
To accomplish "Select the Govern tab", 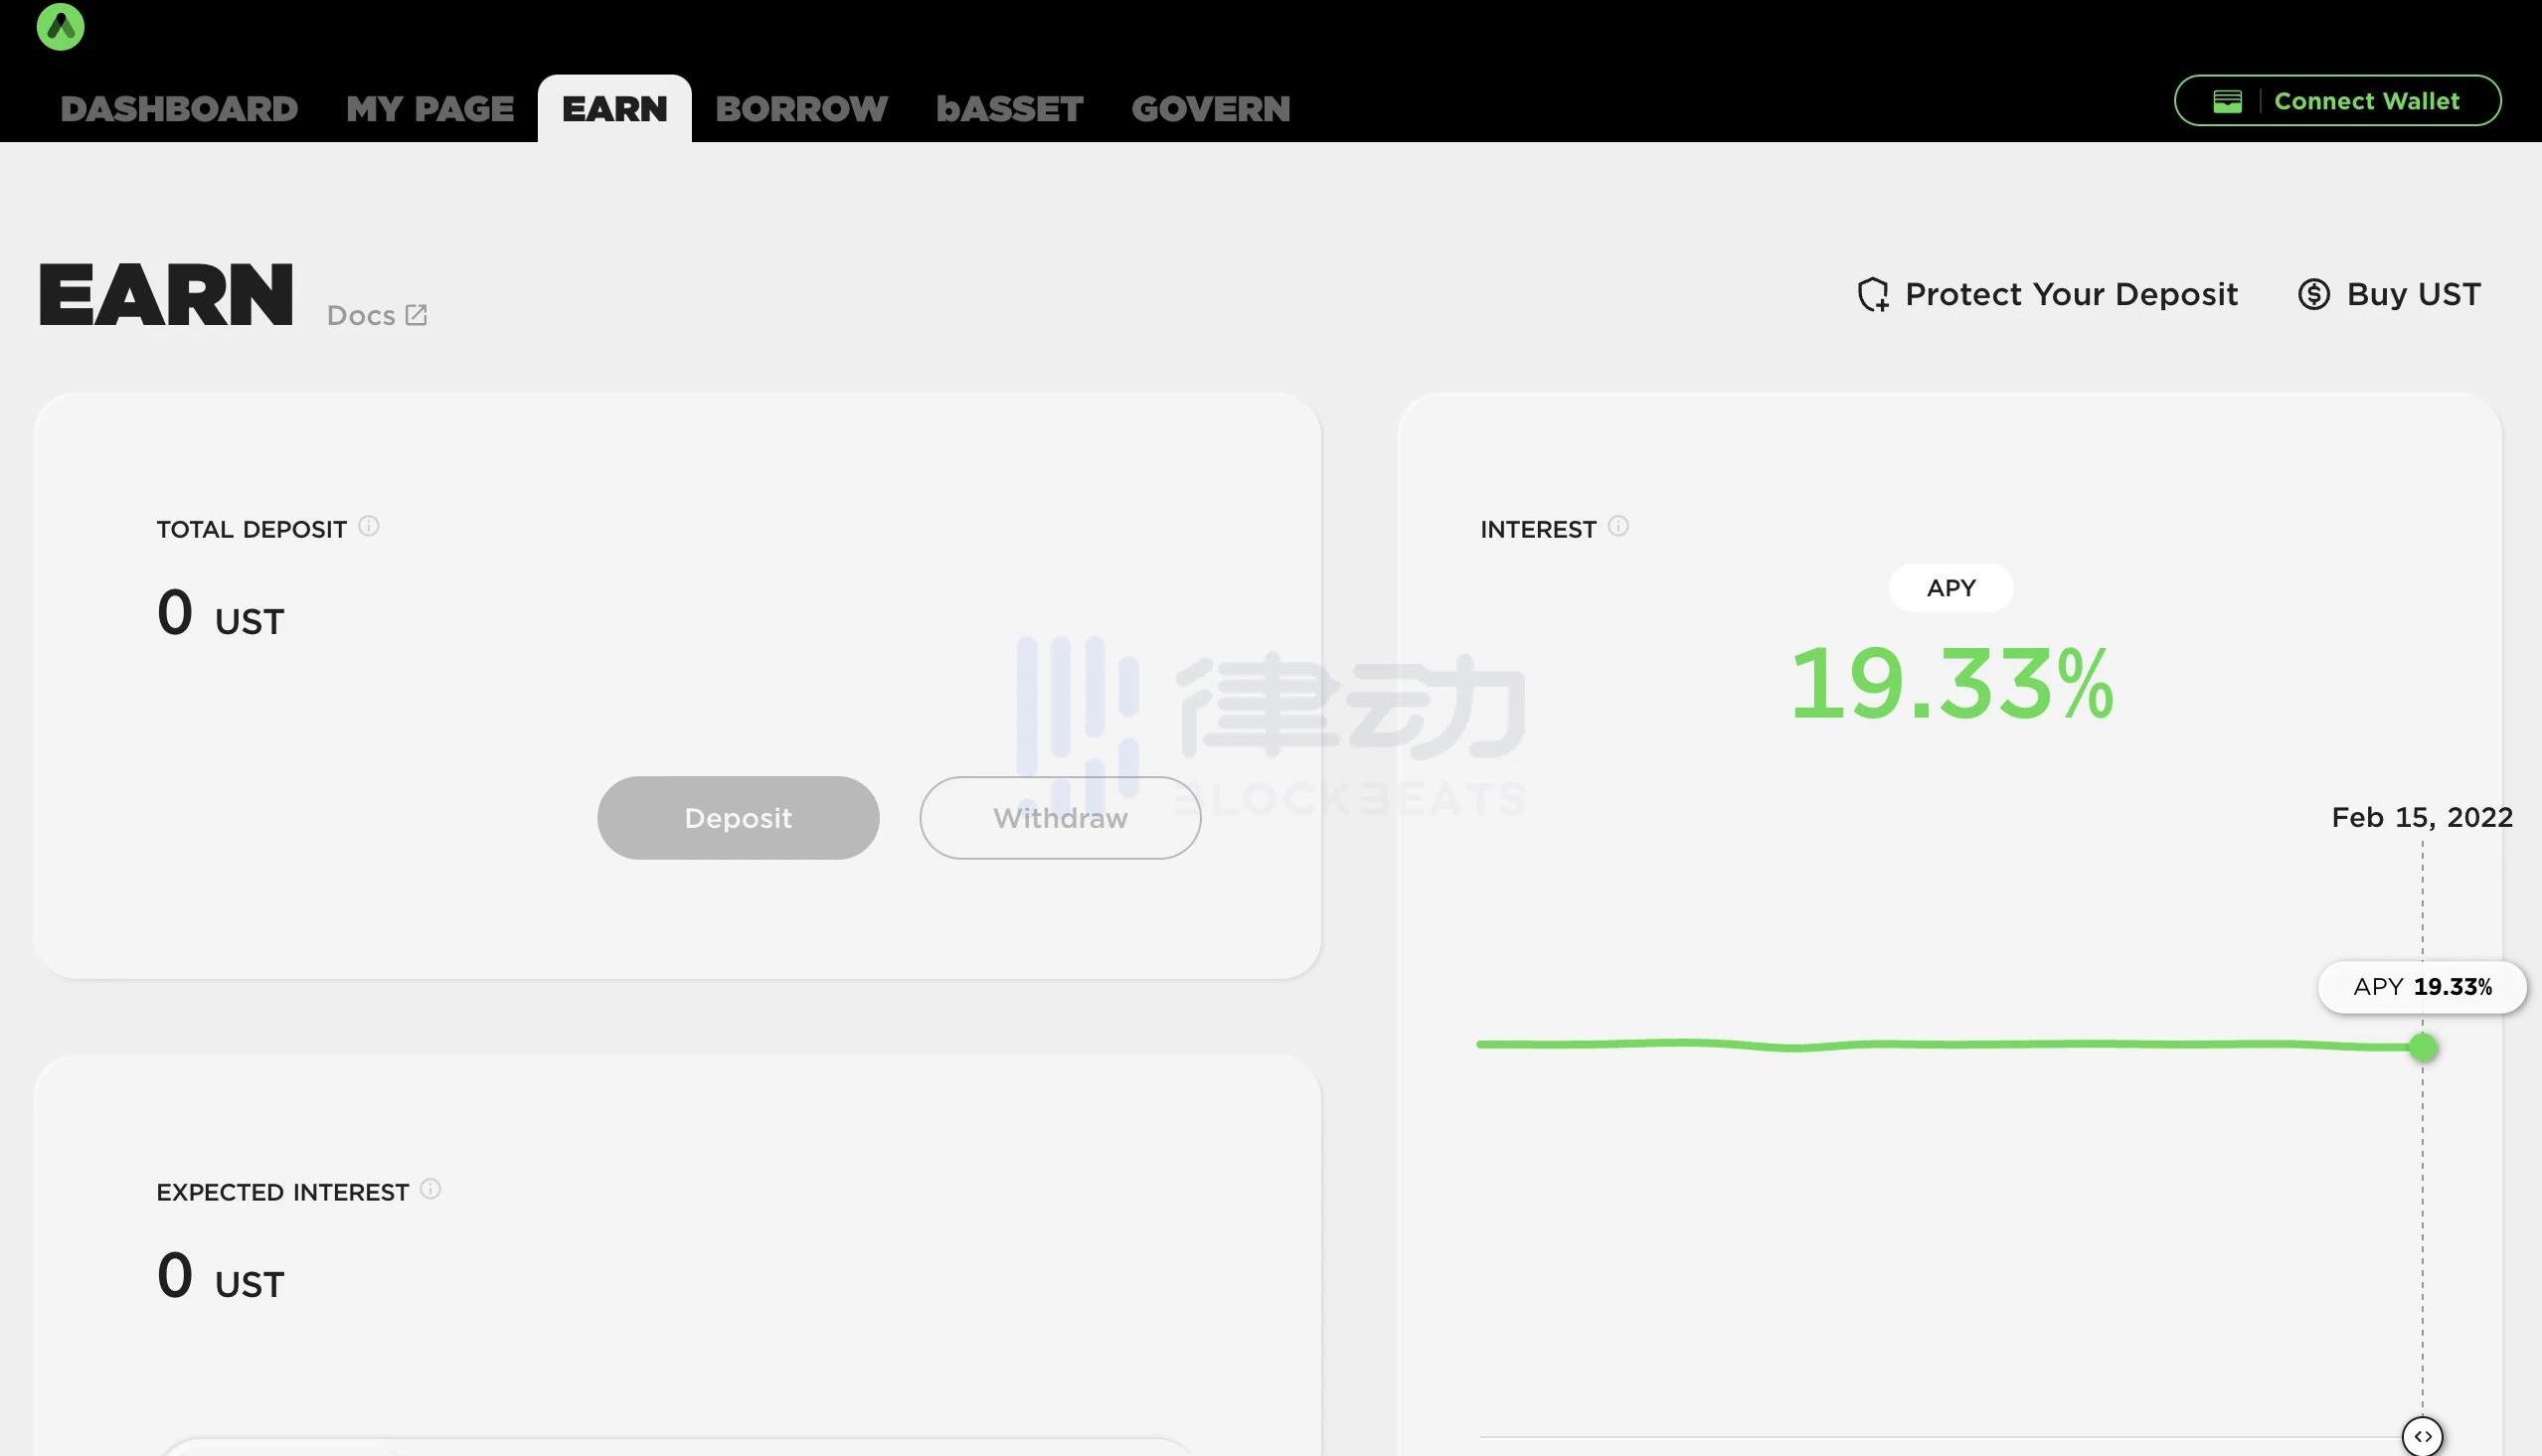I will 1210,108.
